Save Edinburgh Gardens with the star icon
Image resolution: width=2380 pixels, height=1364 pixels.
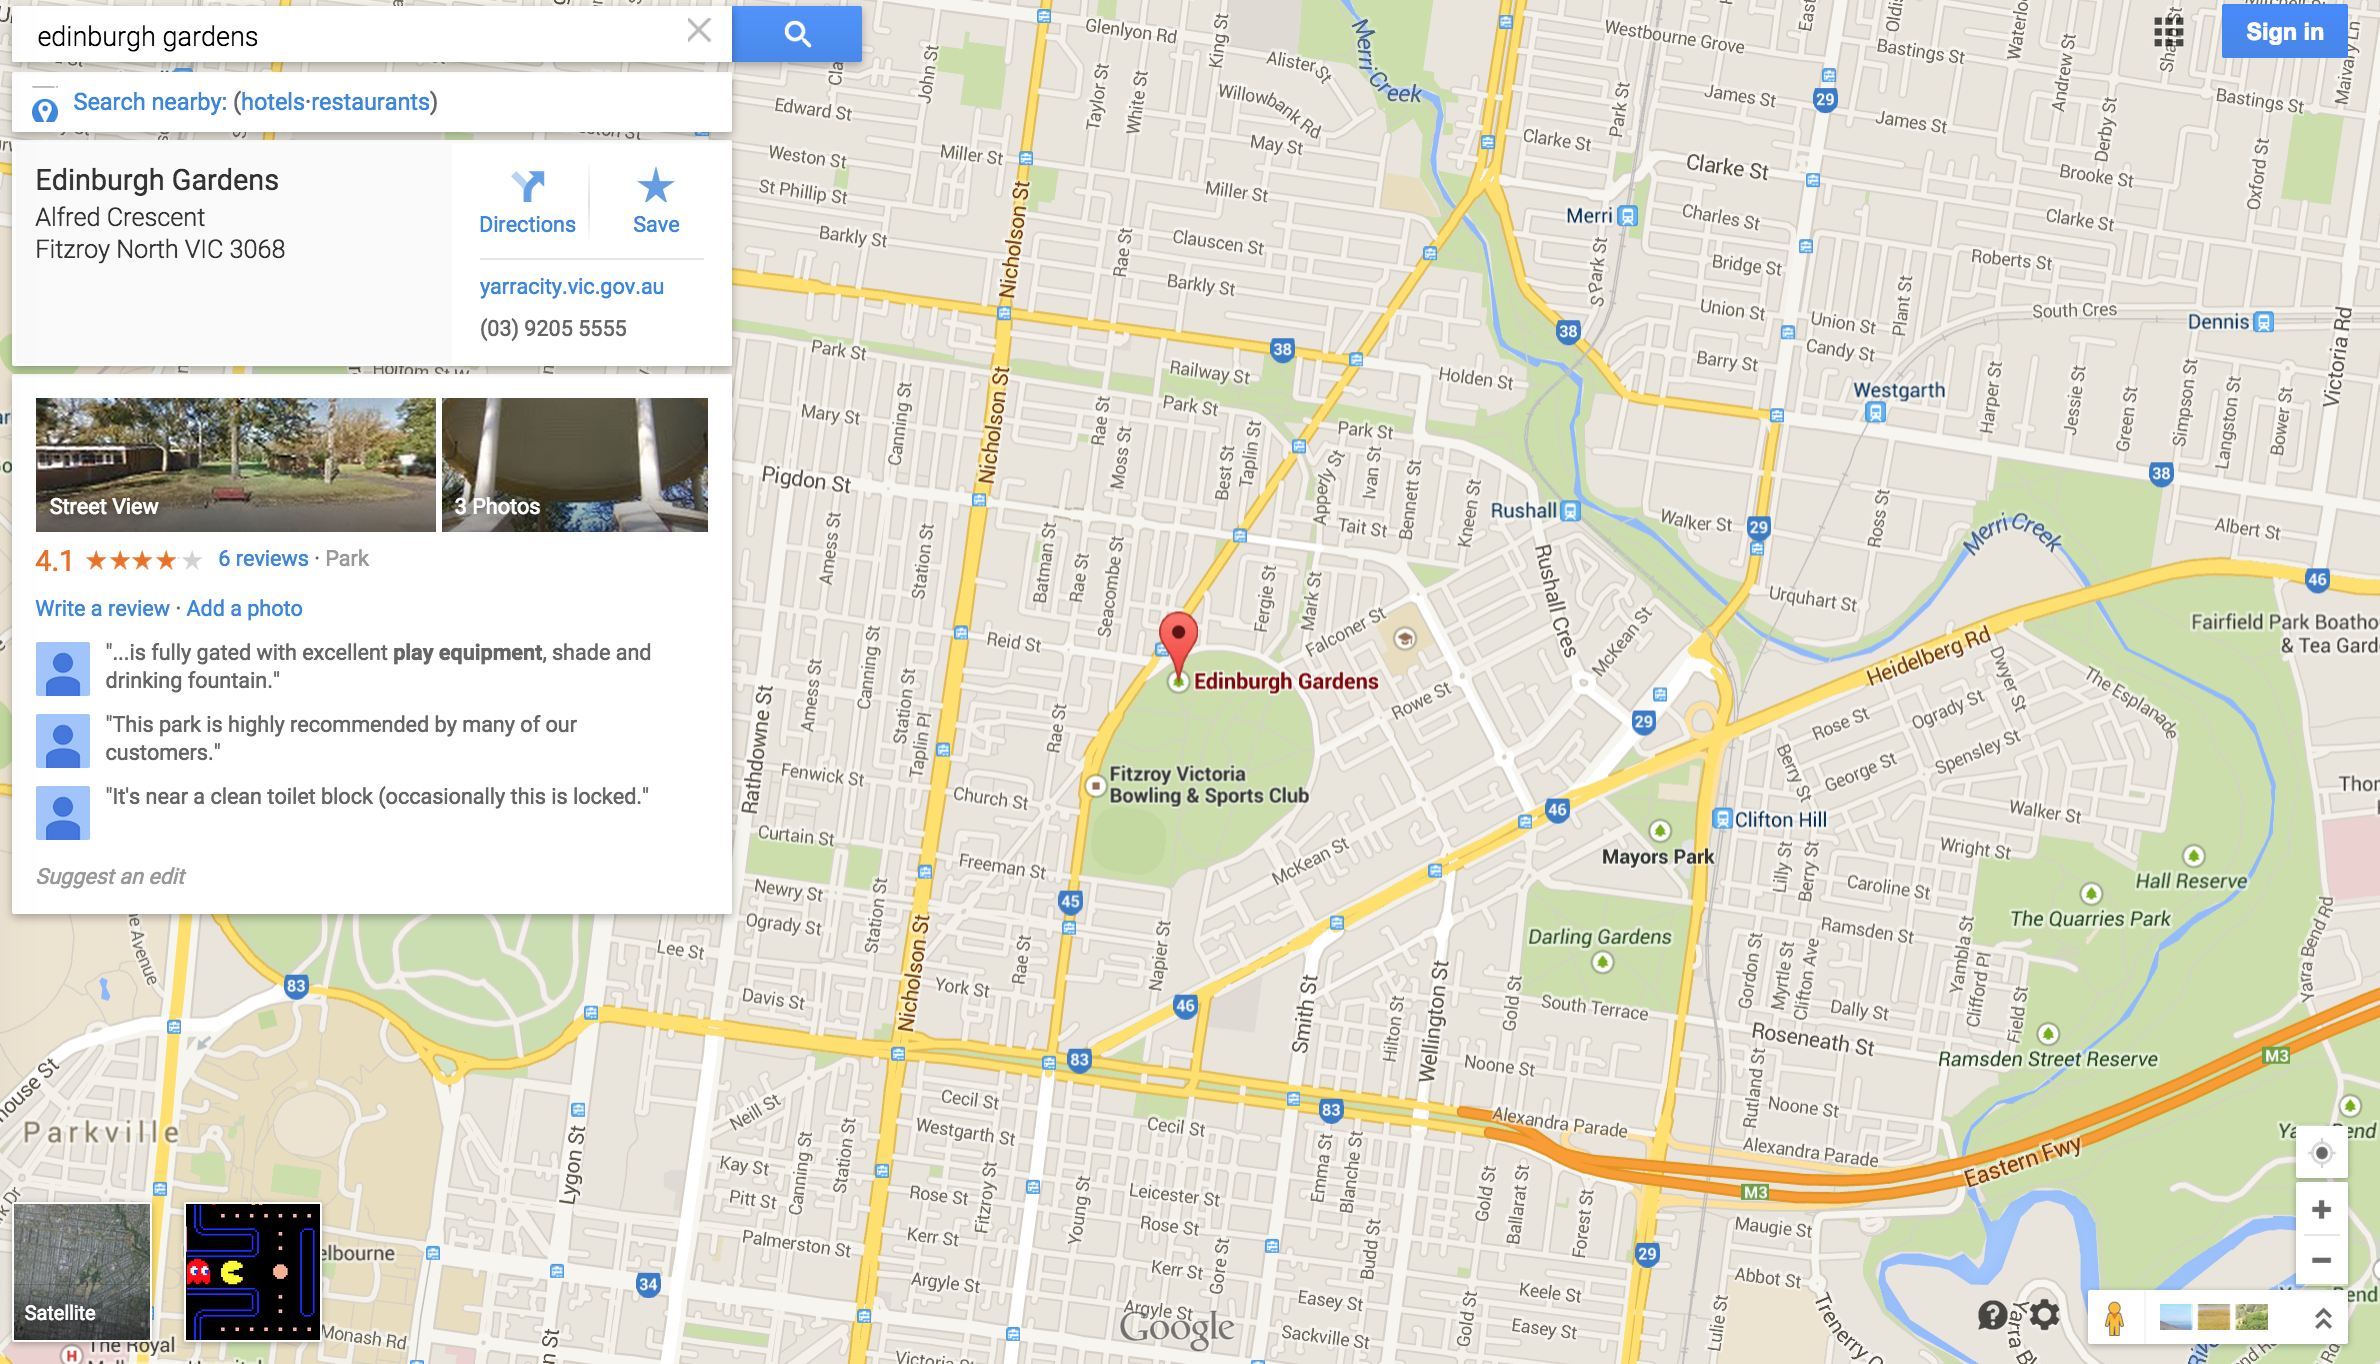(656, 202)
